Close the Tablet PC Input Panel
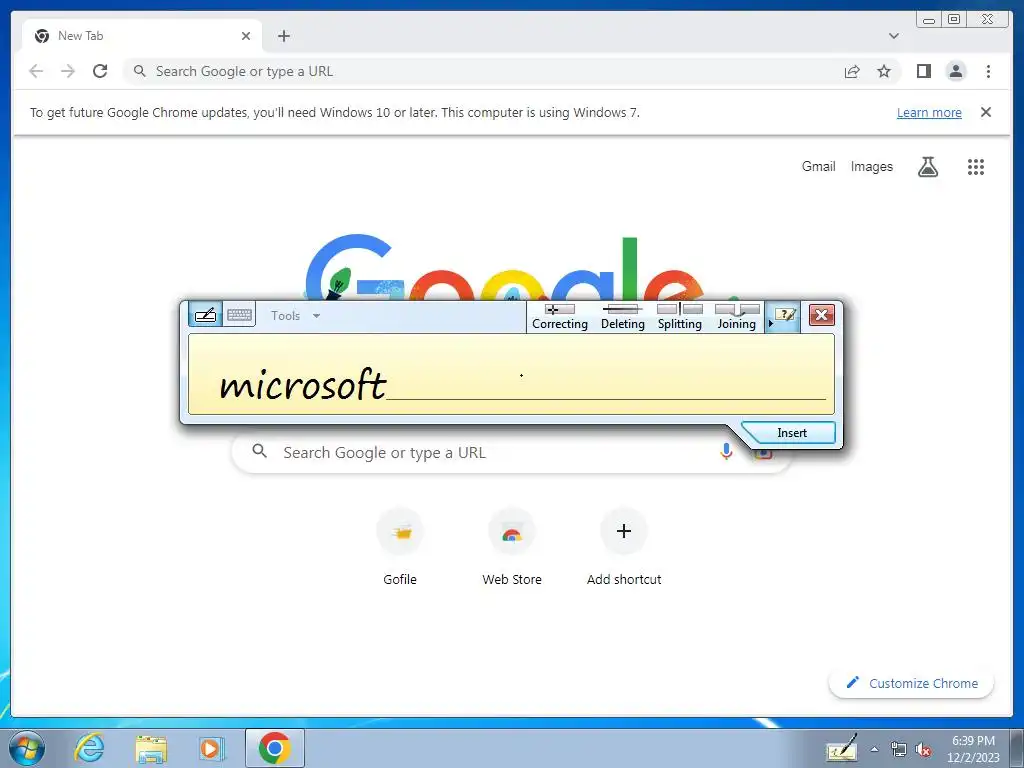Viewport: 1024px width, 768px height. 822,315
